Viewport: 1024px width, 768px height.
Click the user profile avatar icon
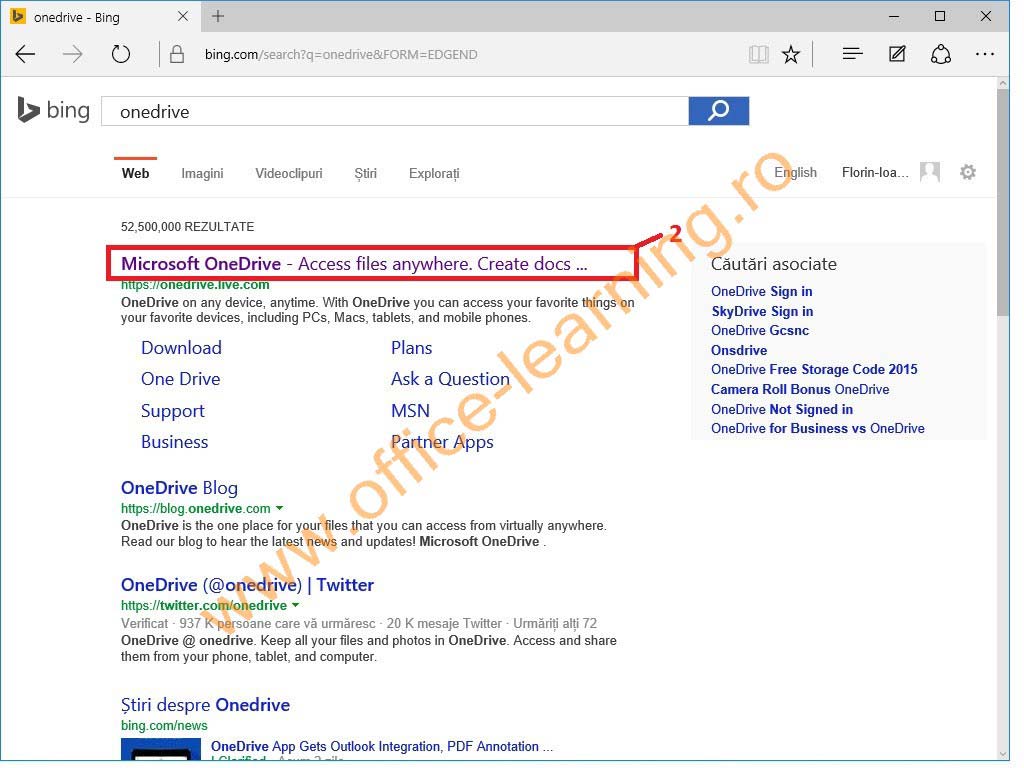[x=930, y=172]
